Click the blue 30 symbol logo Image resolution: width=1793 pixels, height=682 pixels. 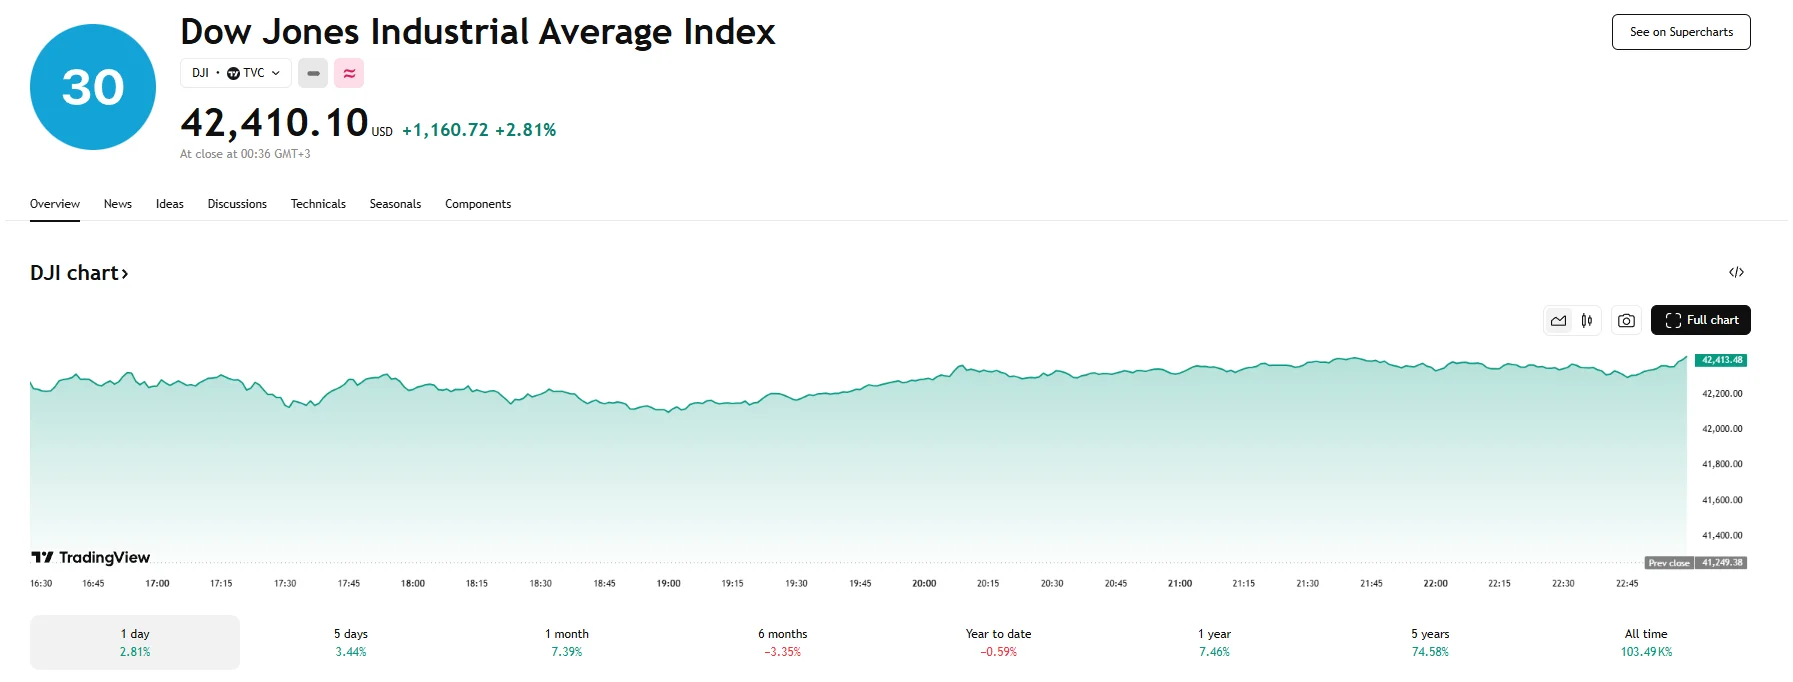[91, 86]
